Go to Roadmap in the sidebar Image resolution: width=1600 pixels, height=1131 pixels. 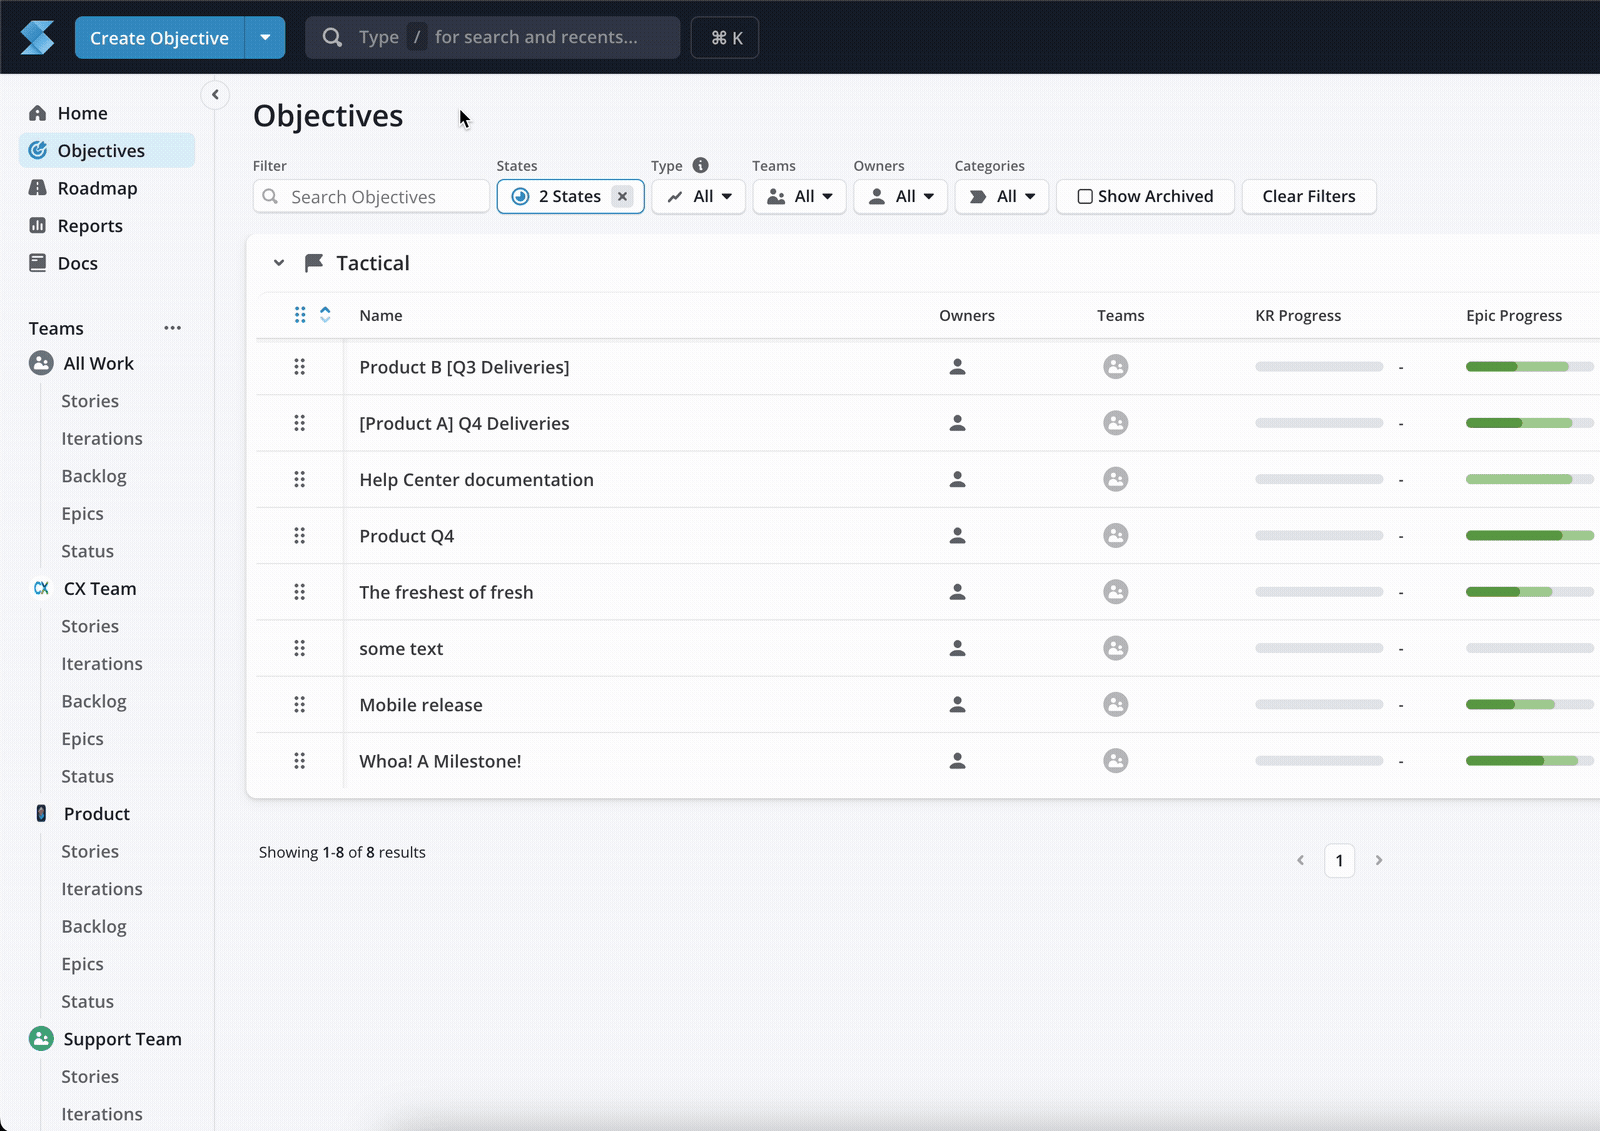[97, 189]
